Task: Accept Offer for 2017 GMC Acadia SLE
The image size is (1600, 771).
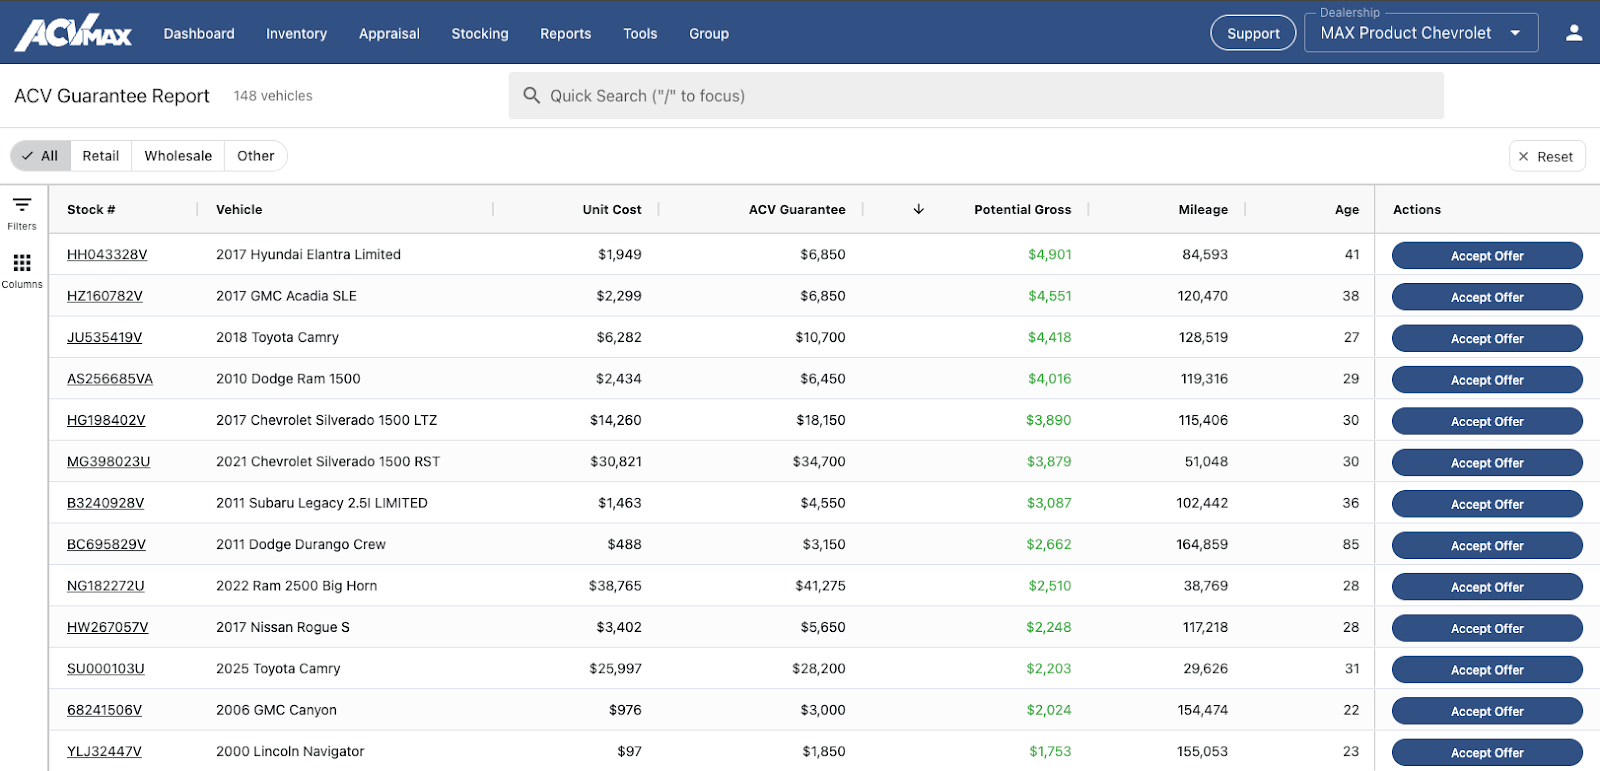Action: [1487, 297]
